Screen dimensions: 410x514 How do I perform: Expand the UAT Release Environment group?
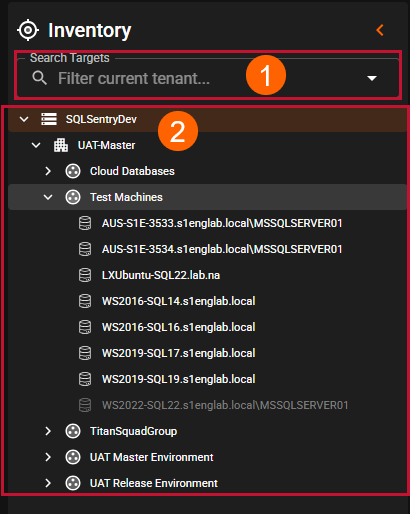coord(48,483)
